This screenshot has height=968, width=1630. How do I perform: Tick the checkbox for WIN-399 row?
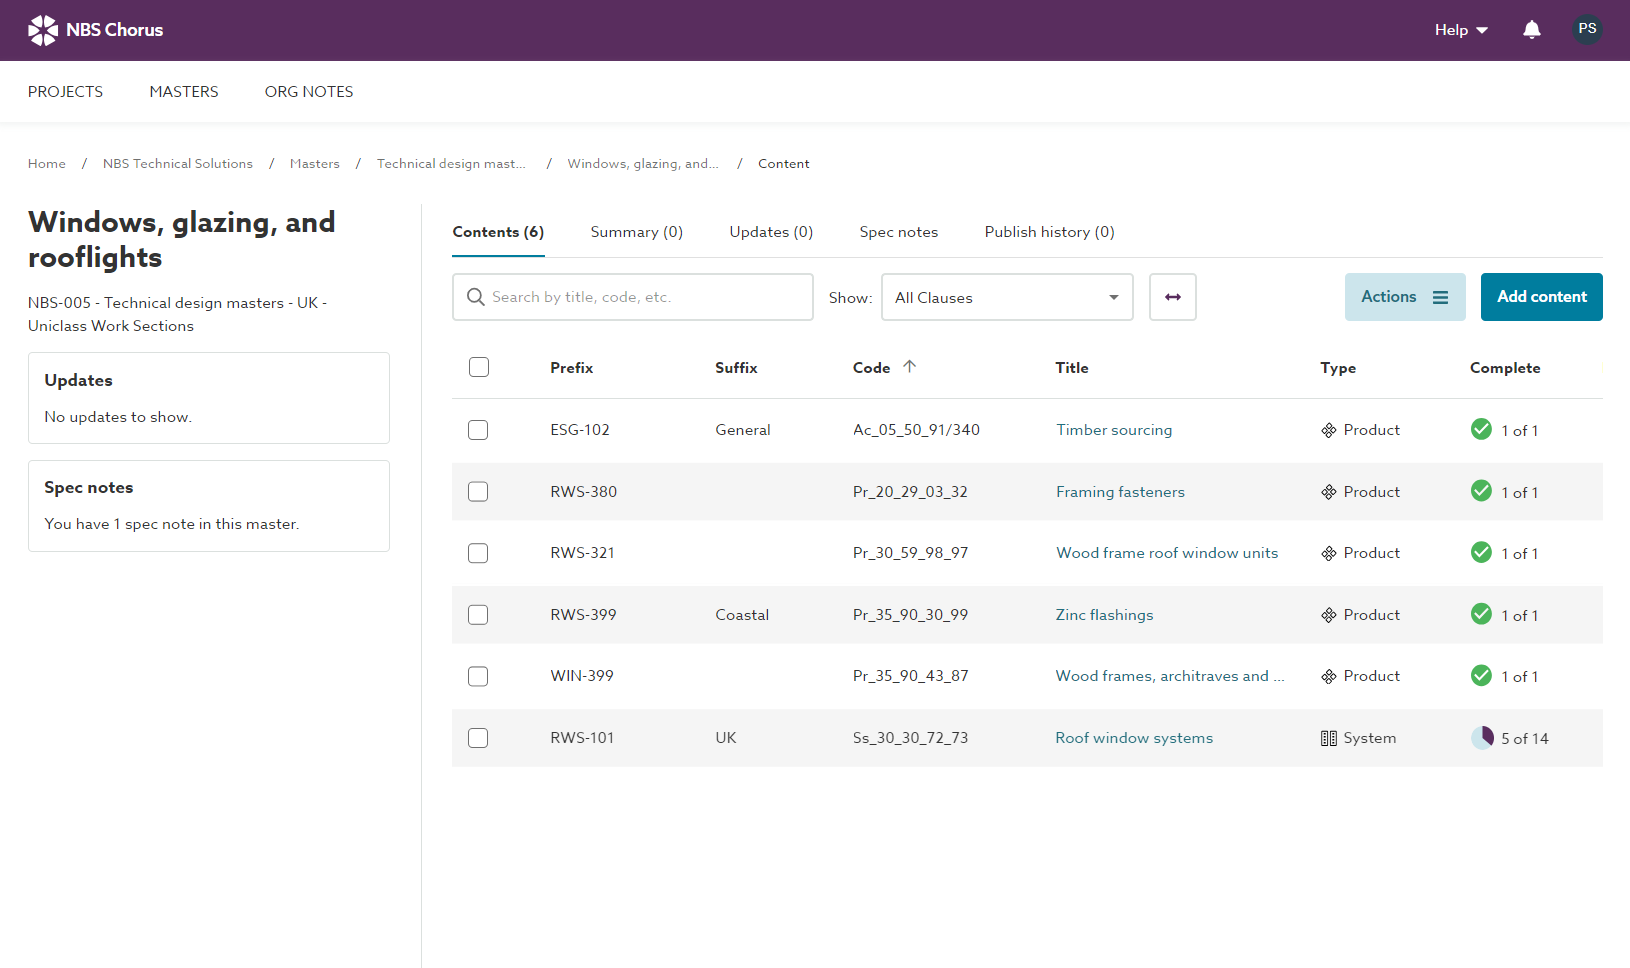coord(478,676)
